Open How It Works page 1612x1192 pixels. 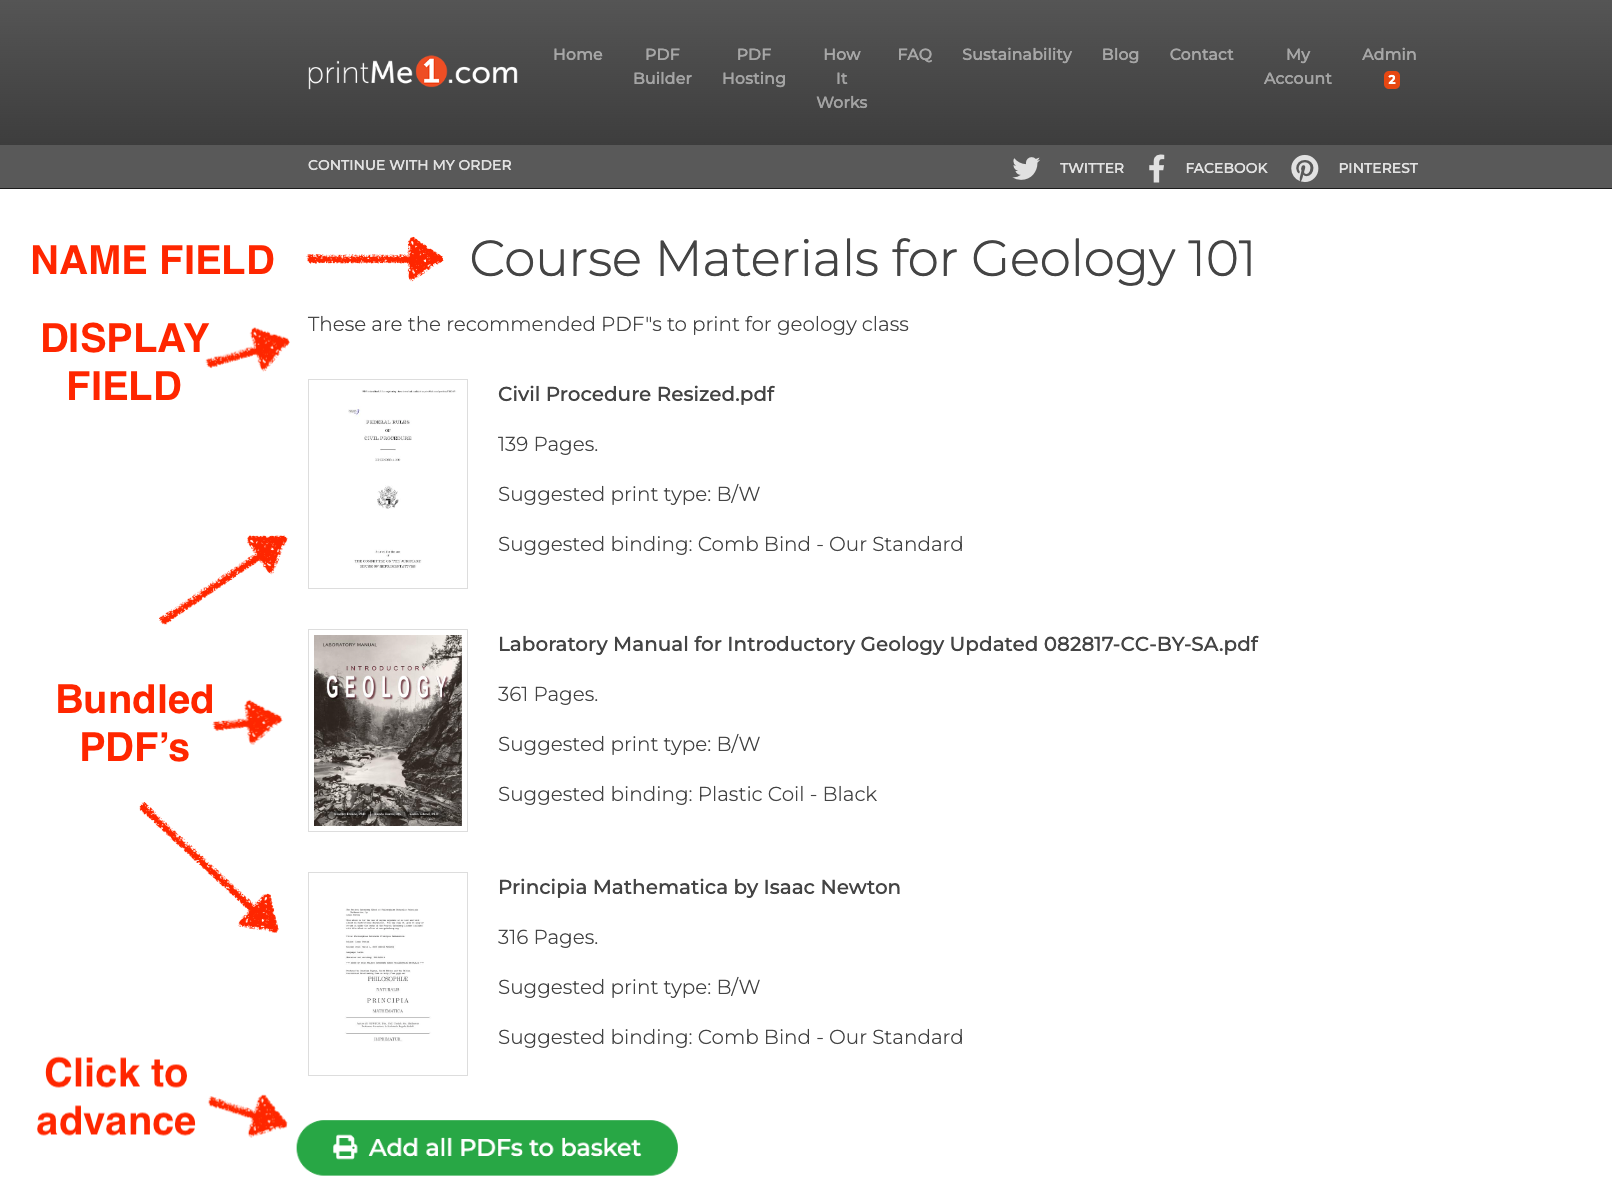tap(842, 78)
